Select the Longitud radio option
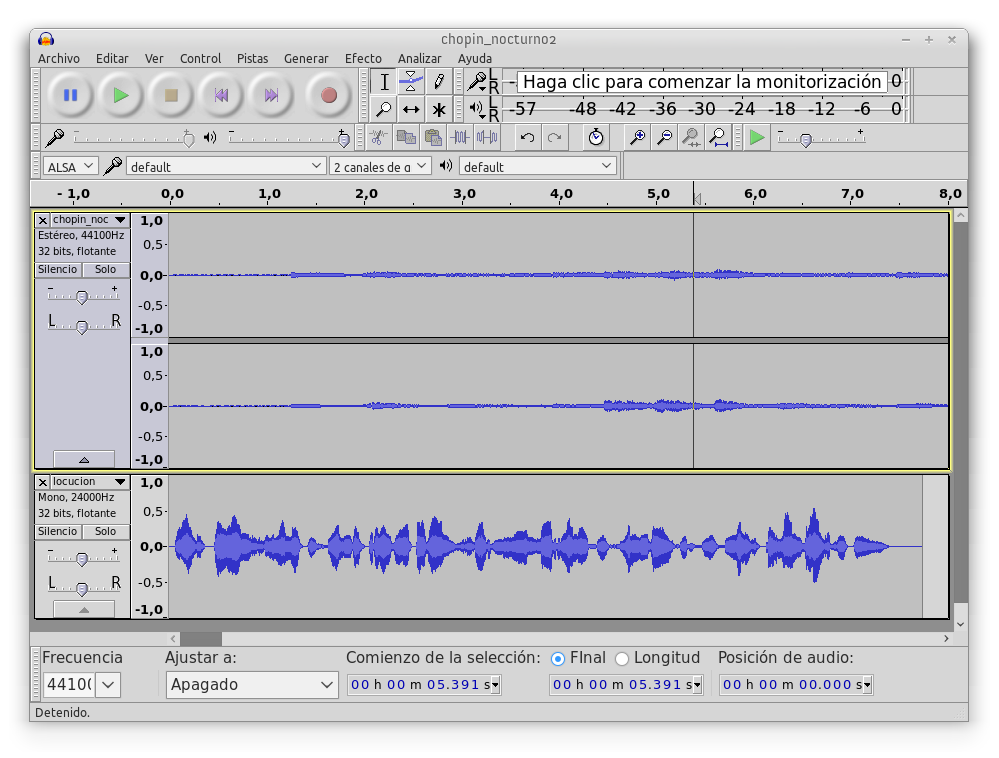 click(x=622, y=659)
